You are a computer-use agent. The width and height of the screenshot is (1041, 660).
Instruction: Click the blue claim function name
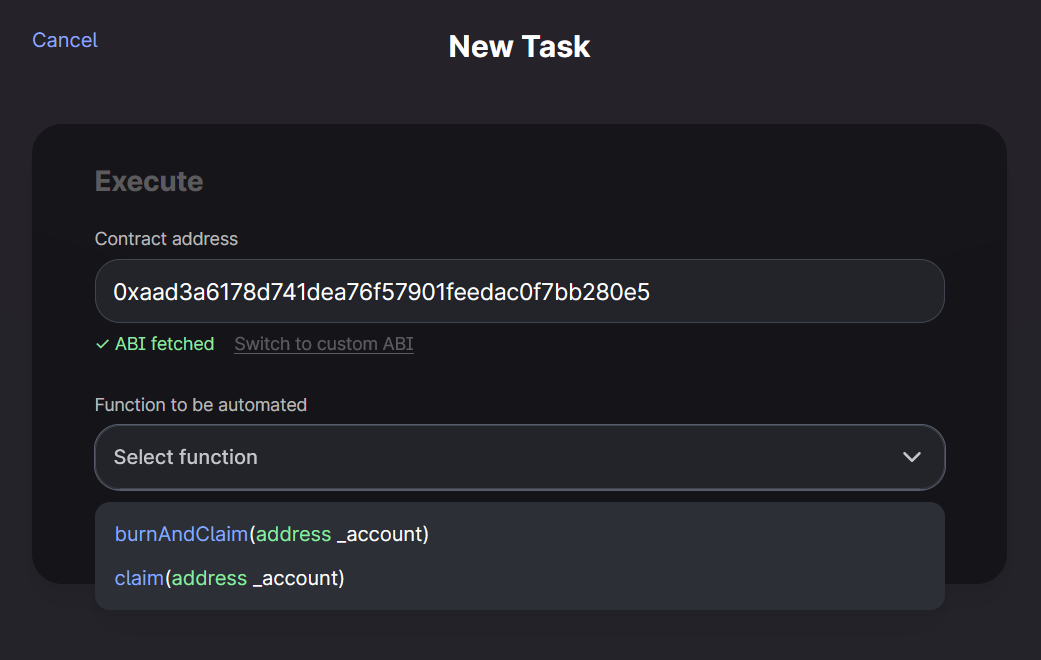coord(139,578)
